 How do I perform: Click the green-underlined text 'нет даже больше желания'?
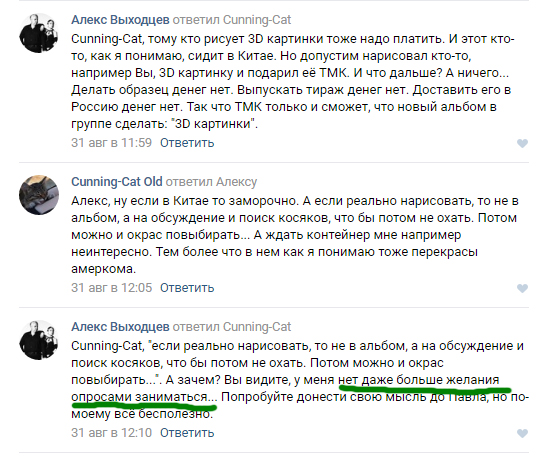[x=419, y=380]
